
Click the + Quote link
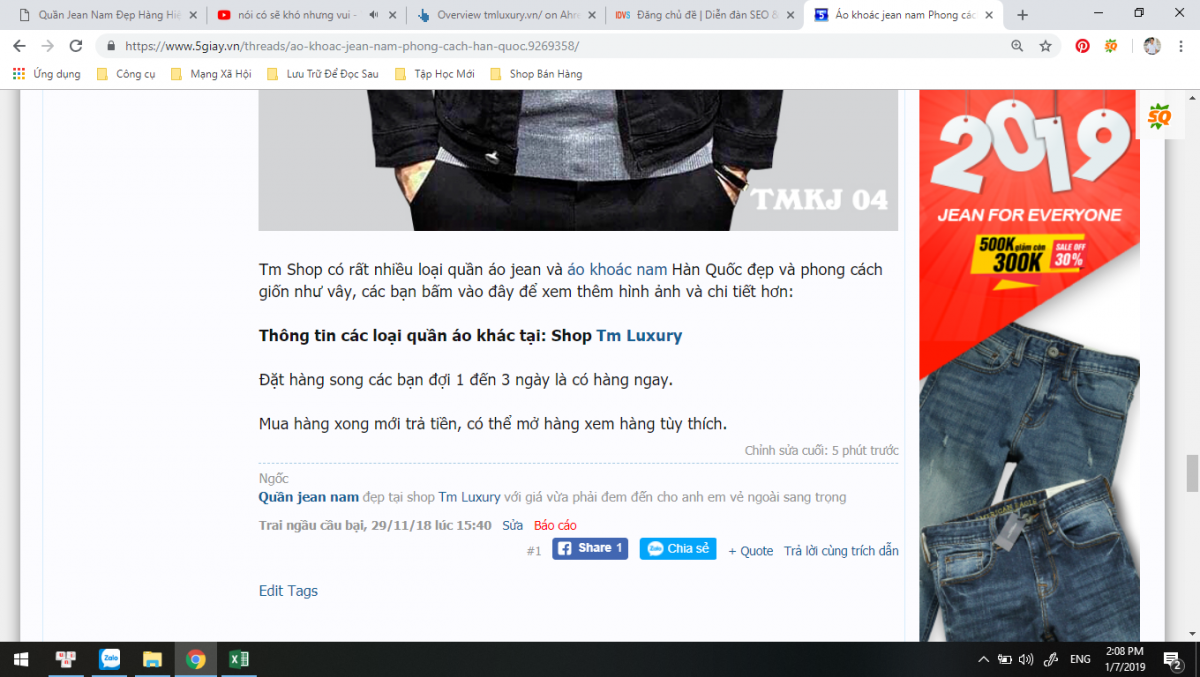coord(750,551)
